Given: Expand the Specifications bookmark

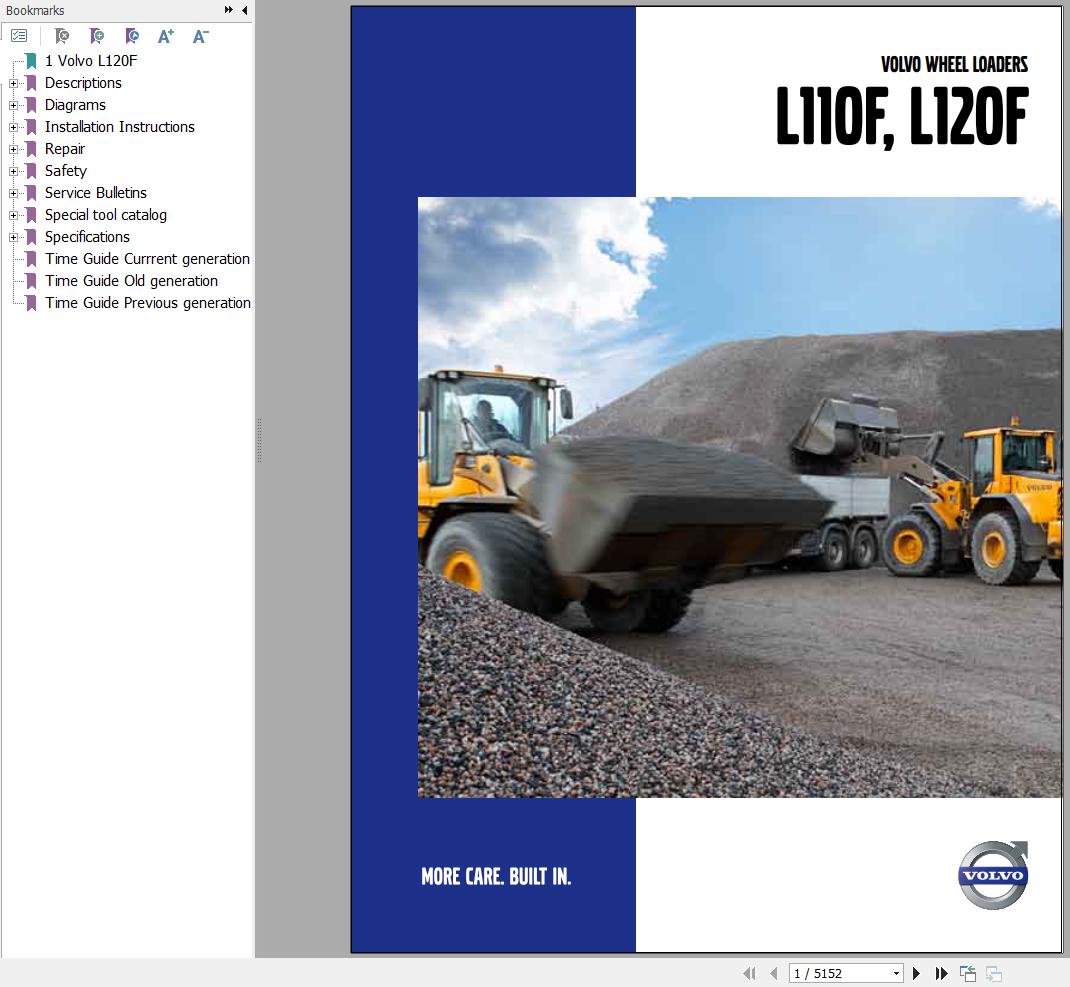Looking at the screenshot, I should click(x=13, y=237).
